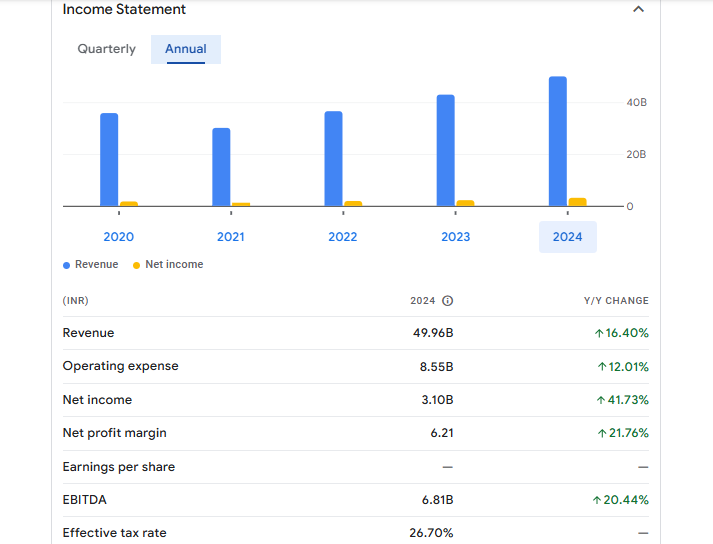Select highlighted year 2024 button
Image resolution: width=713 pixels, height=544 pixels.
567,237
